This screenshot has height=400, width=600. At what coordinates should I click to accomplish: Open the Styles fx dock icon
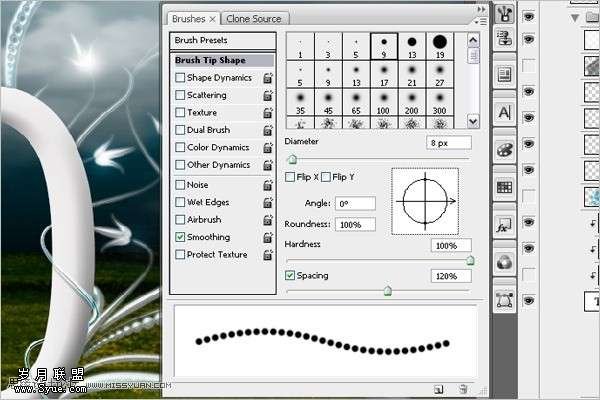coord(505,225)
